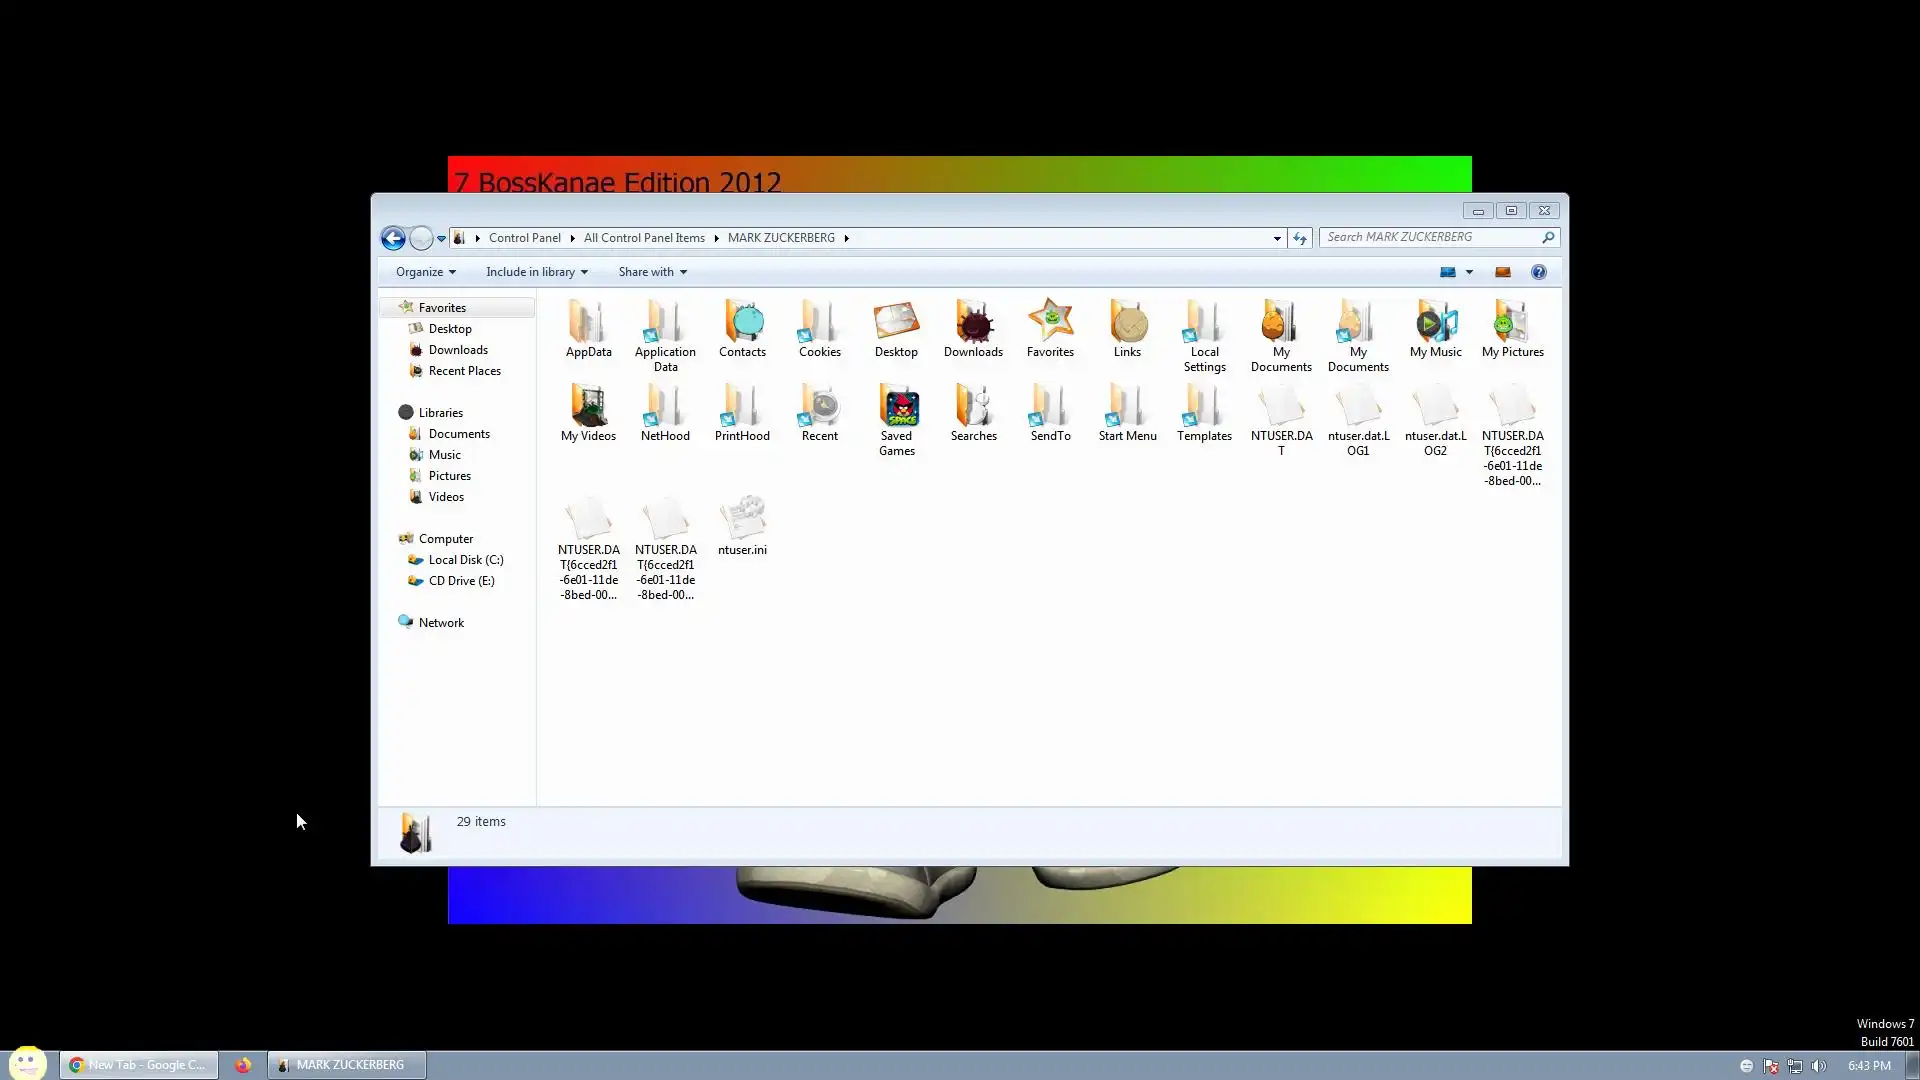The image size is (1920, 1080).
Task: Open Firefox from the taskbar
Action: click(243, 1065)
